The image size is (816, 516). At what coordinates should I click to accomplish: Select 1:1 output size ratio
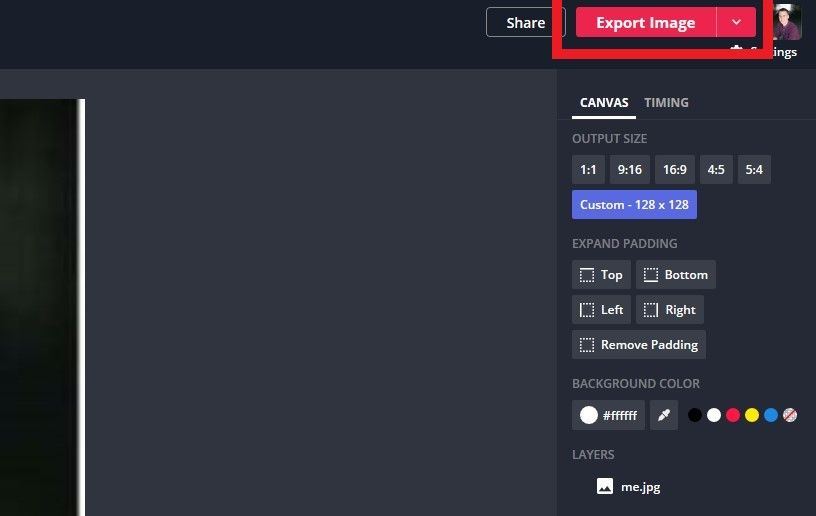588,170
